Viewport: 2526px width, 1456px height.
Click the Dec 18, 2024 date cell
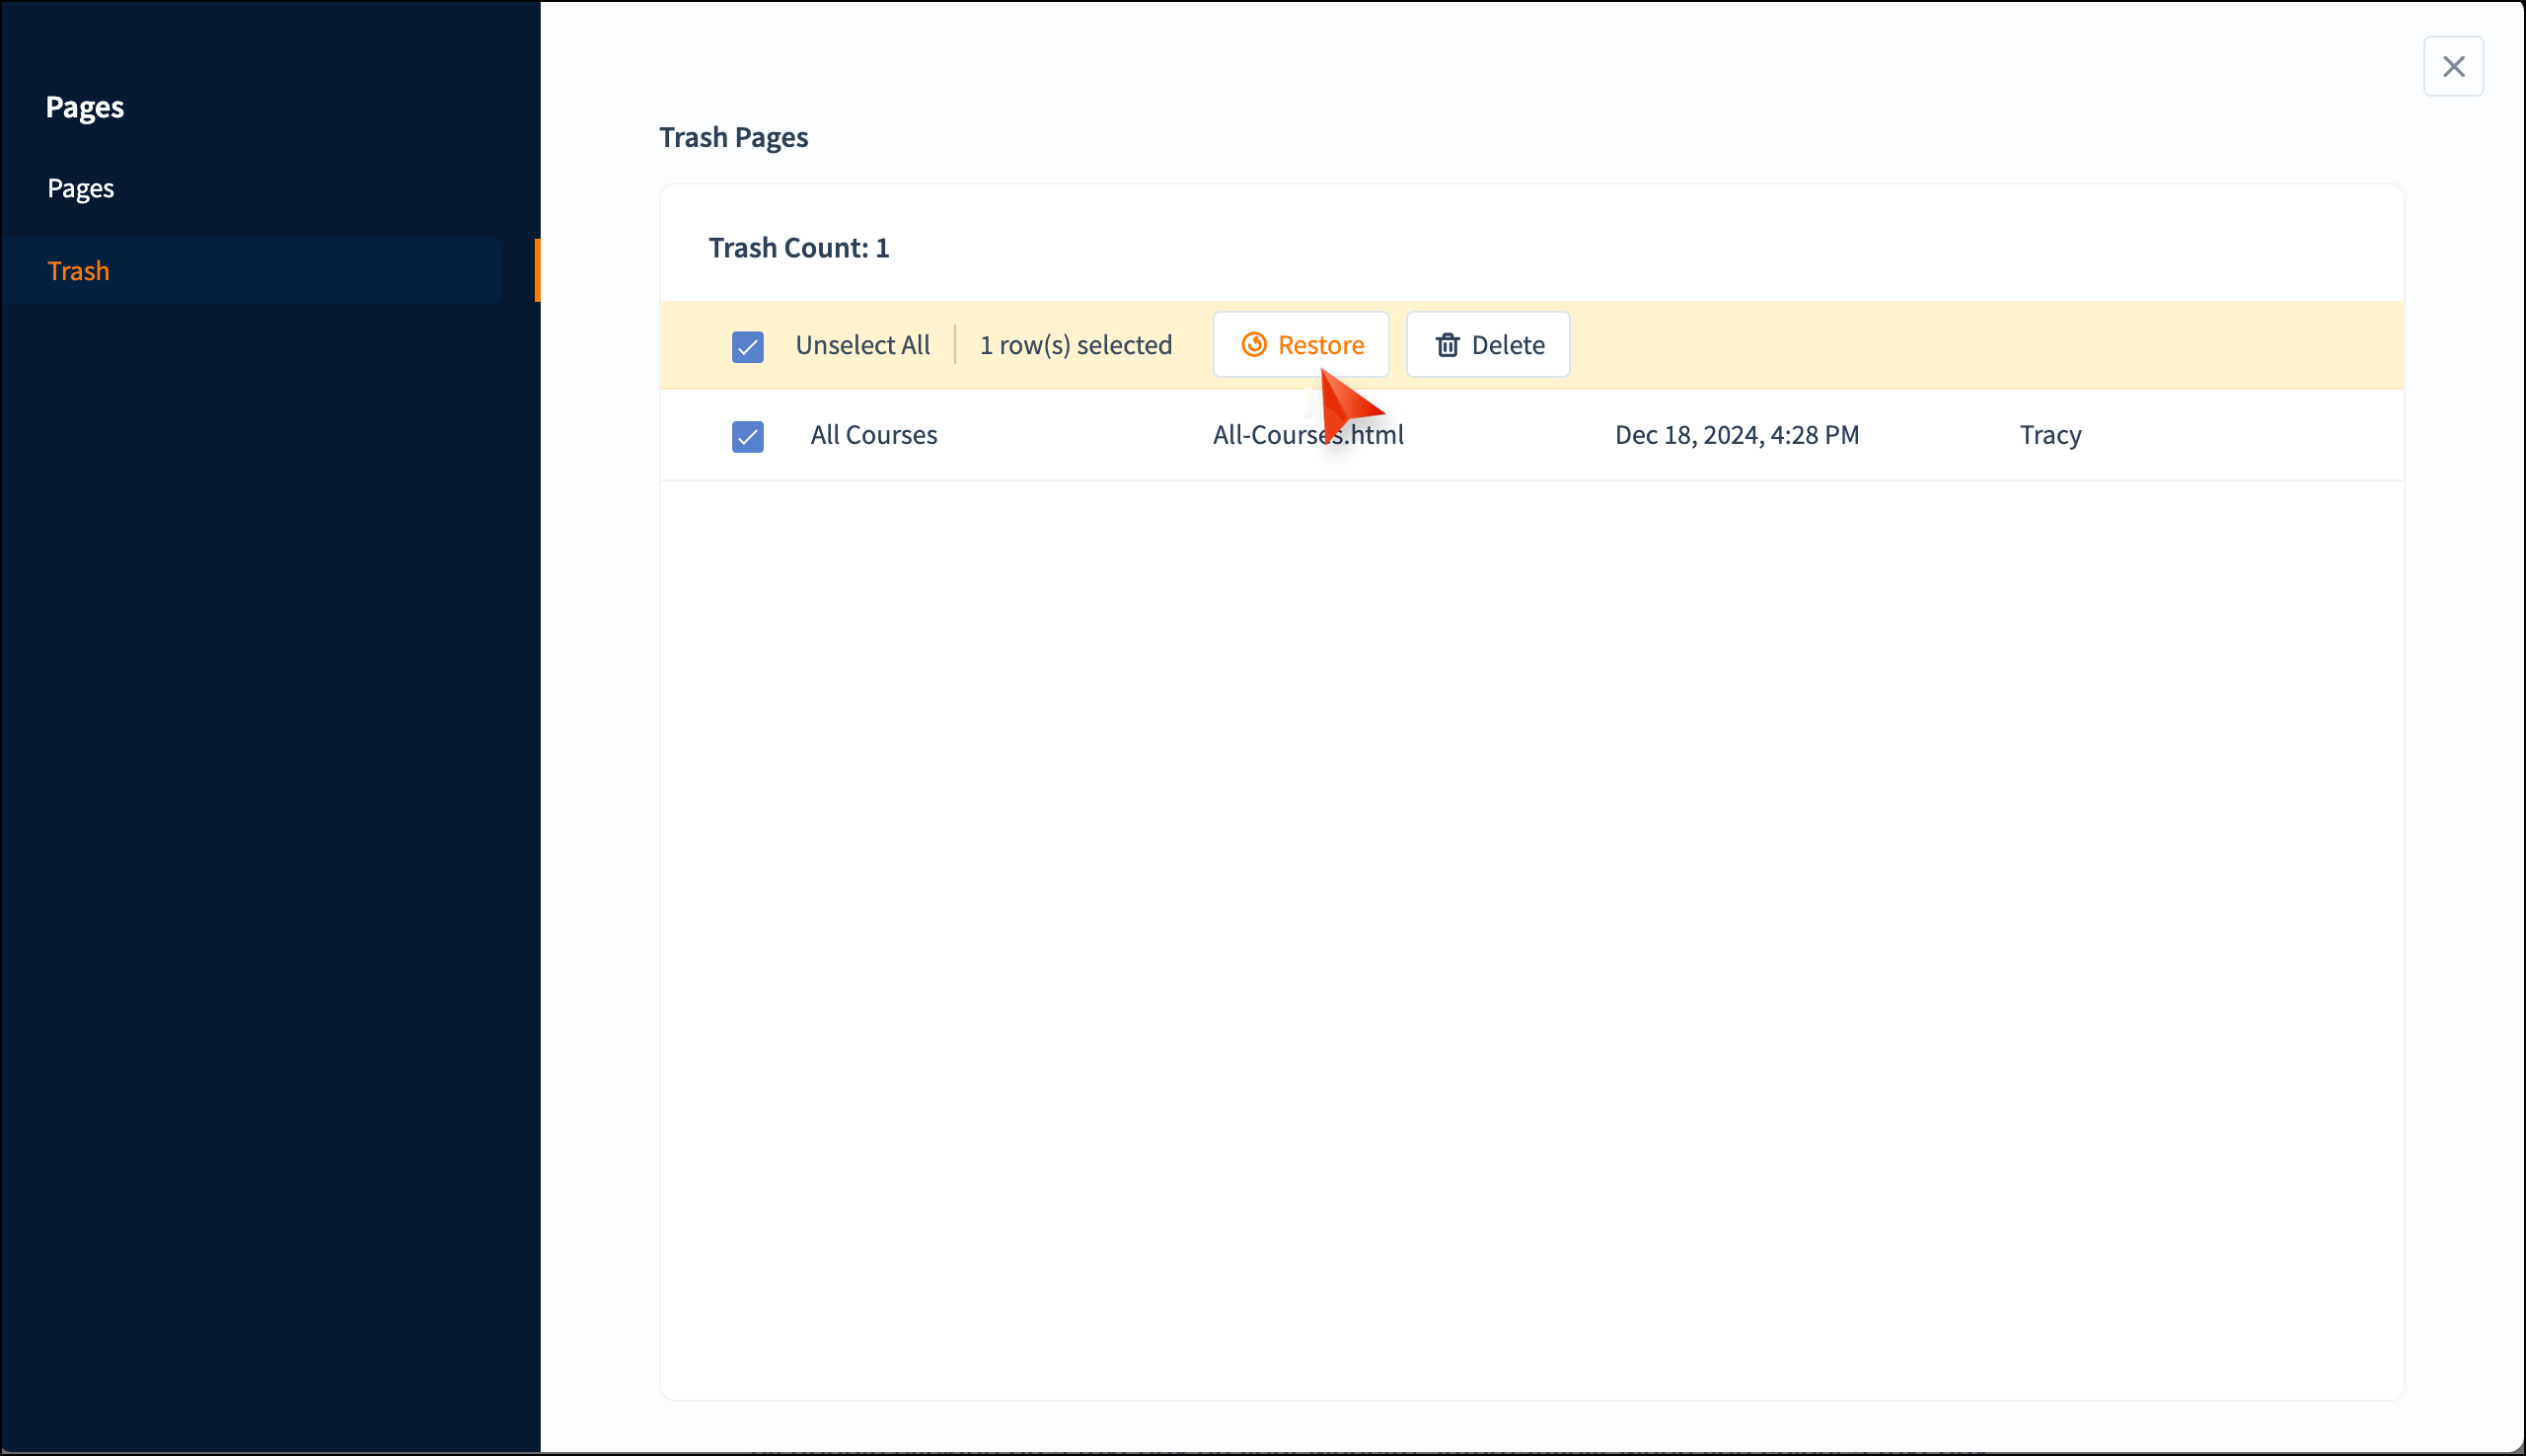(x=1736, y=435)
